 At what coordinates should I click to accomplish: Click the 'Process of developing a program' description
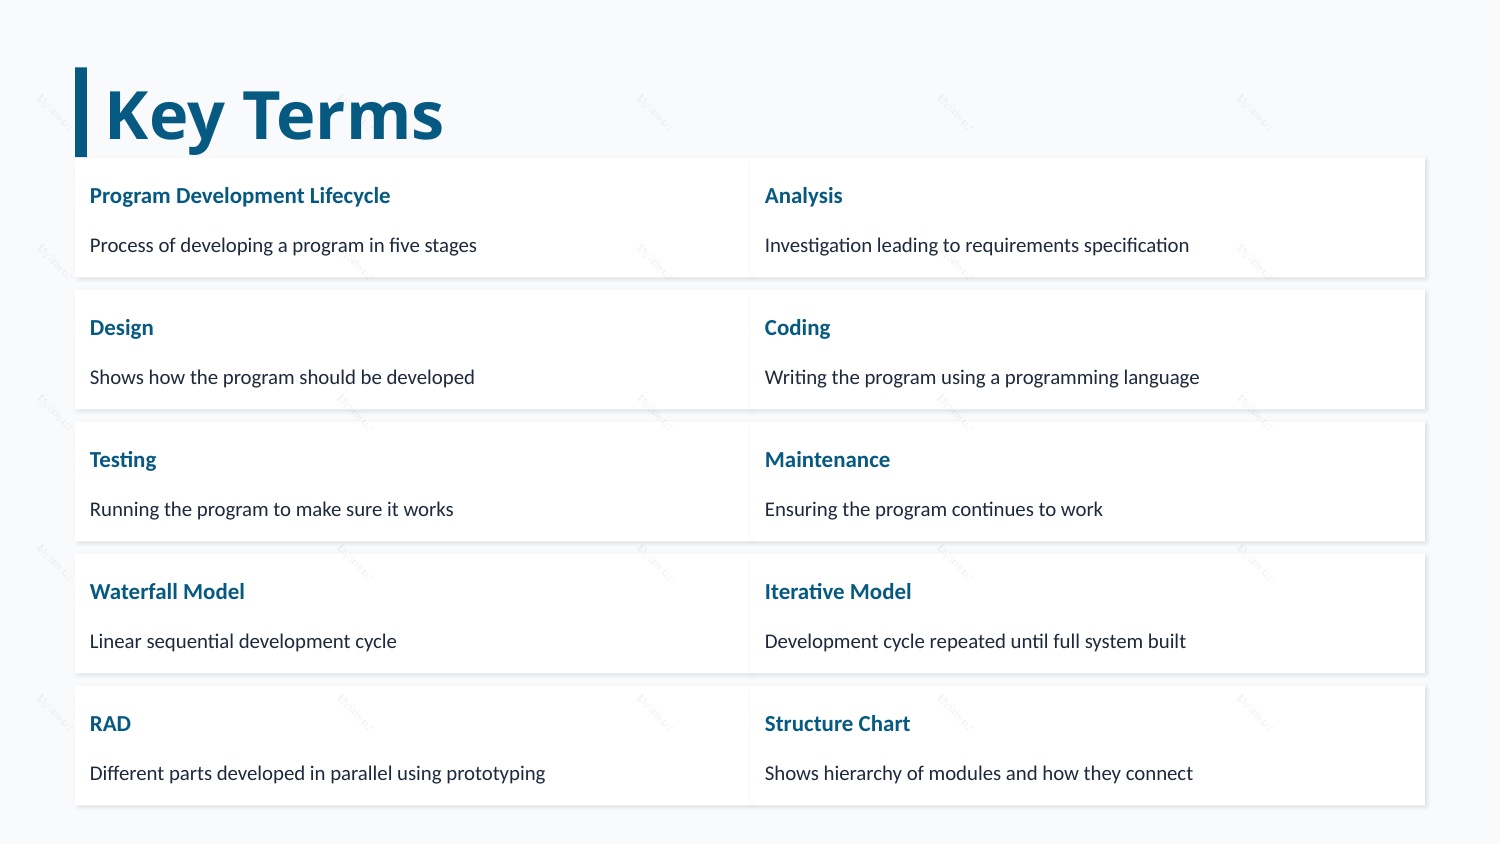point(283,246)
